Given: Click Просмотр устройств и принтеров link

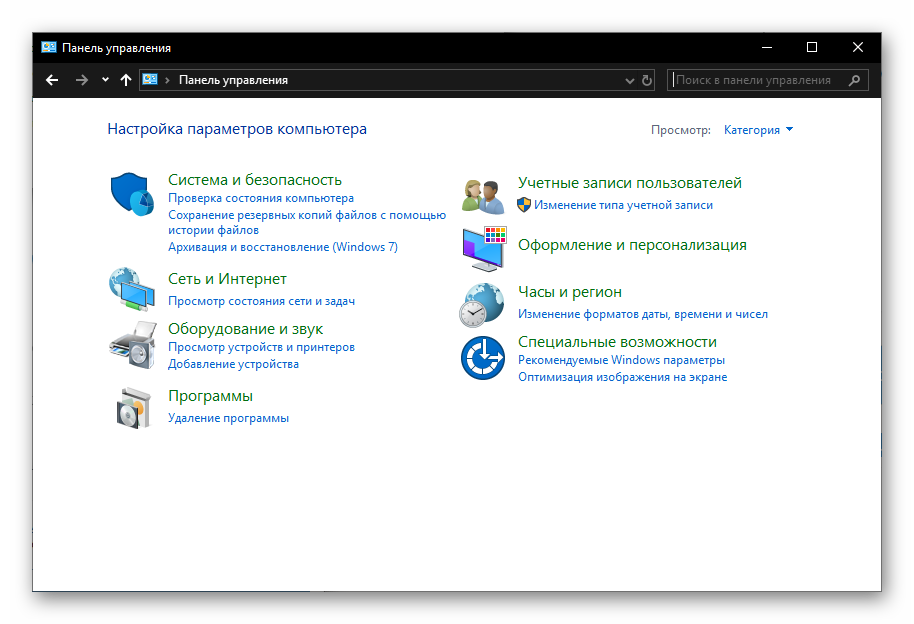Looking at the screenshot, I should pyautogui.click(x=261, y=347).
